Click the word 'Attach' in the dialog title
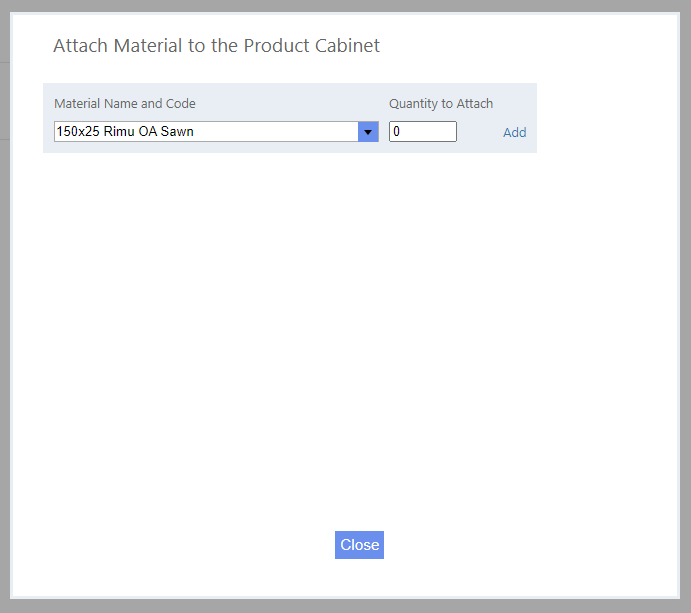The image size is (691, 613). pyautogui.click(x=80, y=46)
